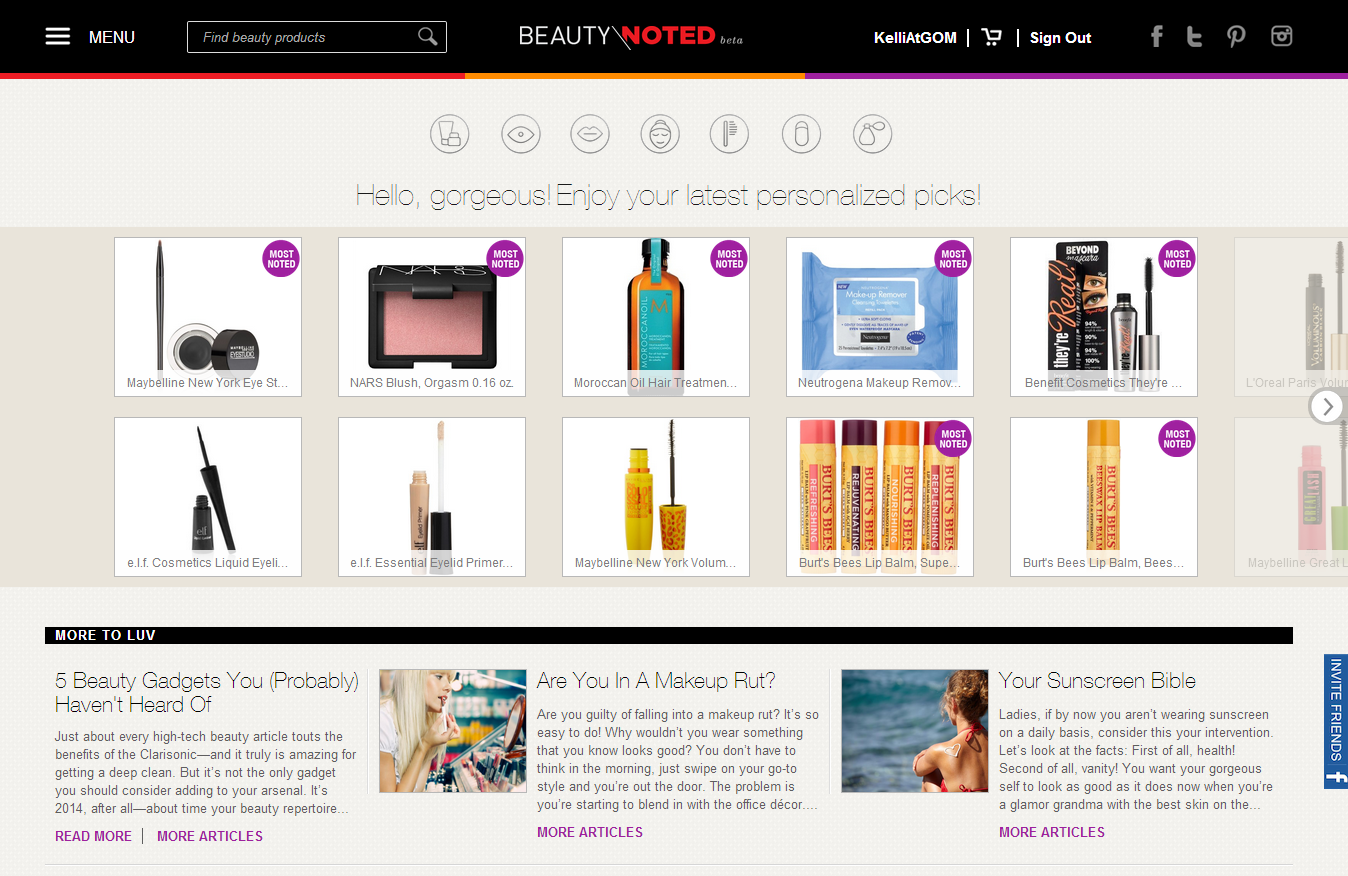Image resolution: width=1348 pixels, height=876 pixels.
Task: Open e.l.f. Cosmetics Liquid Eyeliner card
Action: [x=208, y=497]
